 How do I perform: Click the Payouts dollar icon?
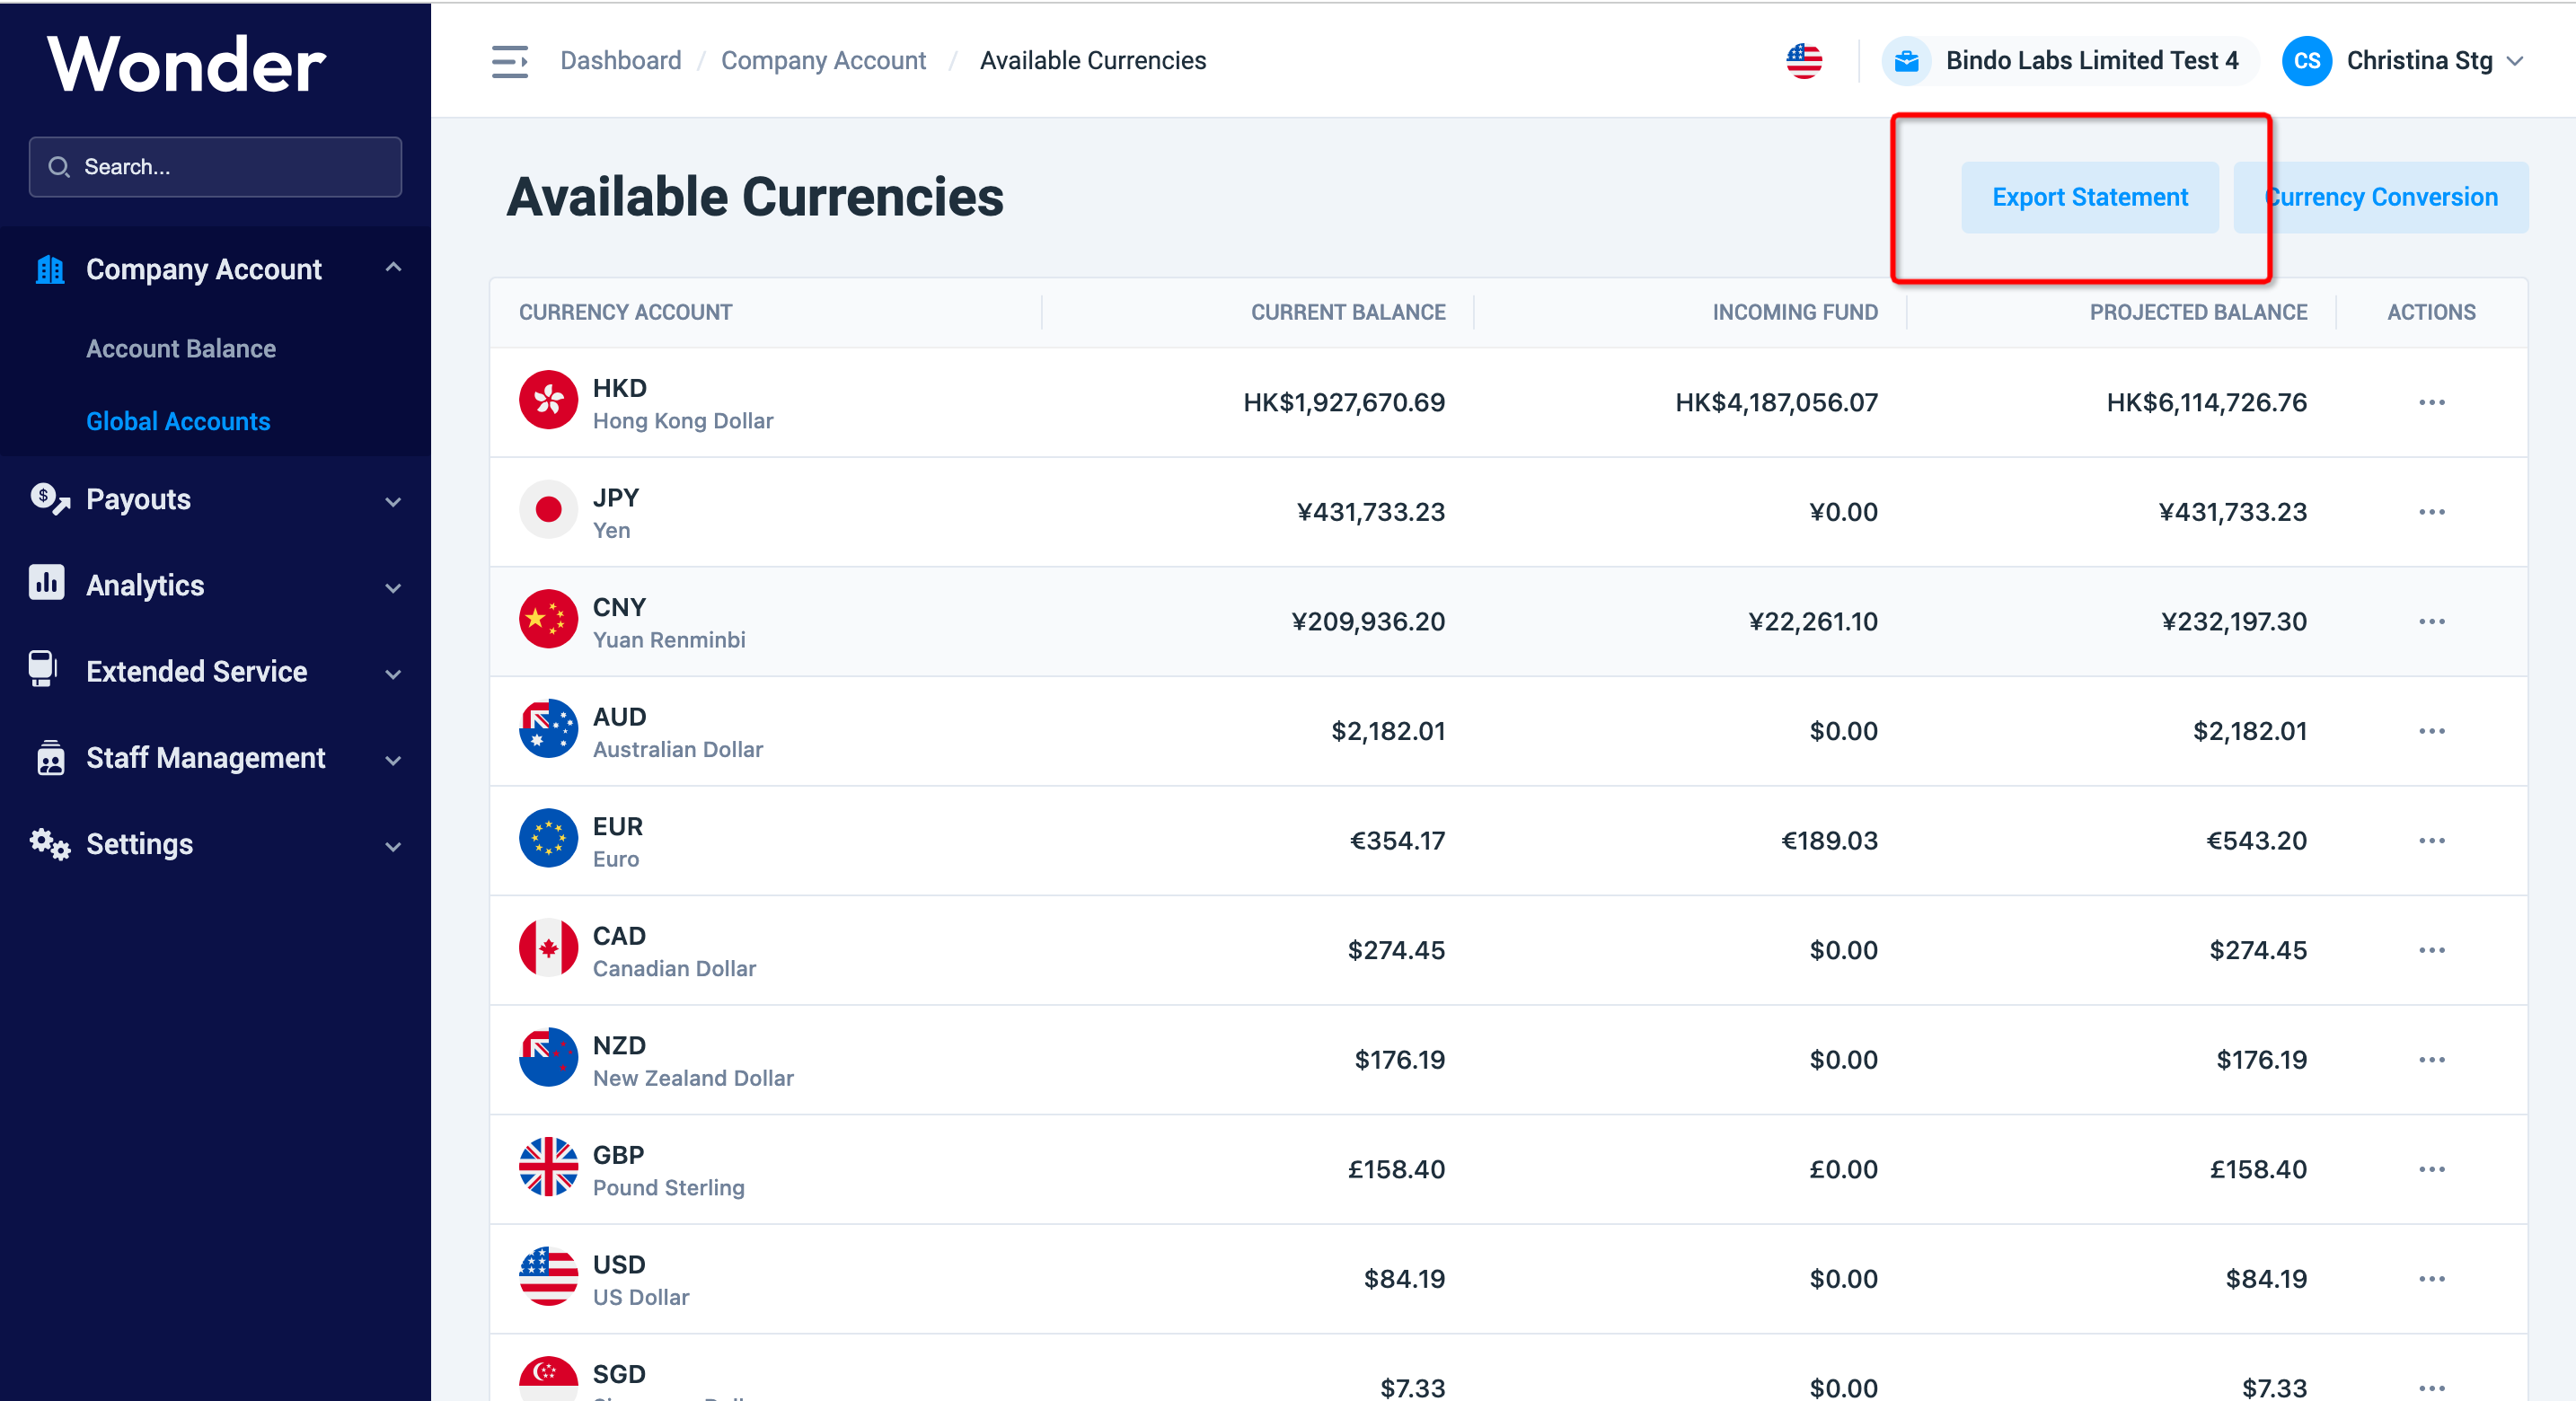point(49,498)
